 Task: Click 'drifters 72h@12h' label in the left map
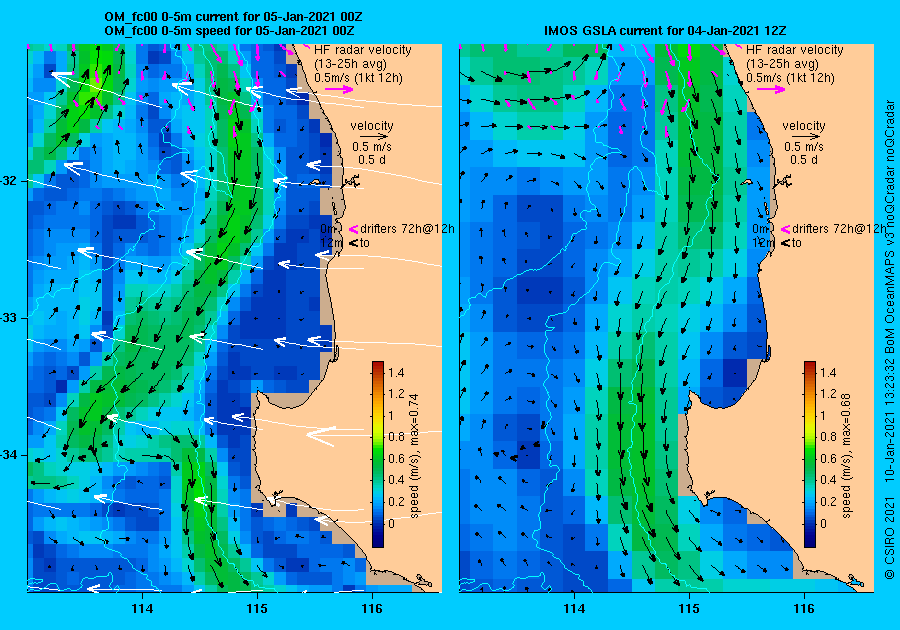tap(408, 229)
